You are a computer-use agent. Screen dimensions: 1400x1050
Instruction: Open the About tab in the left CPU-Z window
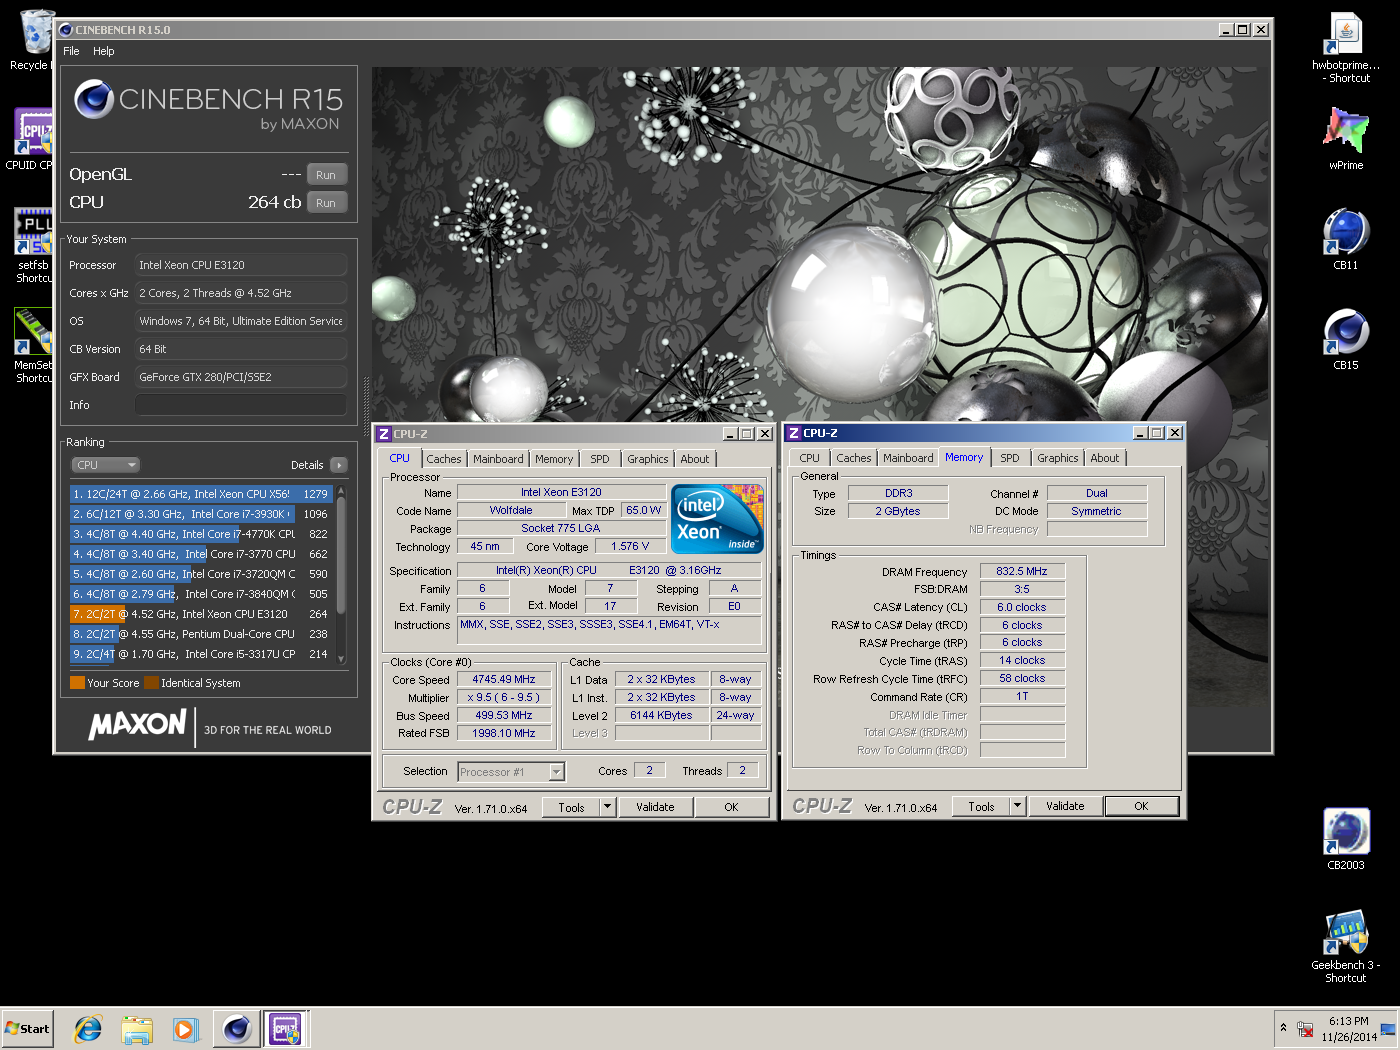pyautogui.click(x=695, y=459)
